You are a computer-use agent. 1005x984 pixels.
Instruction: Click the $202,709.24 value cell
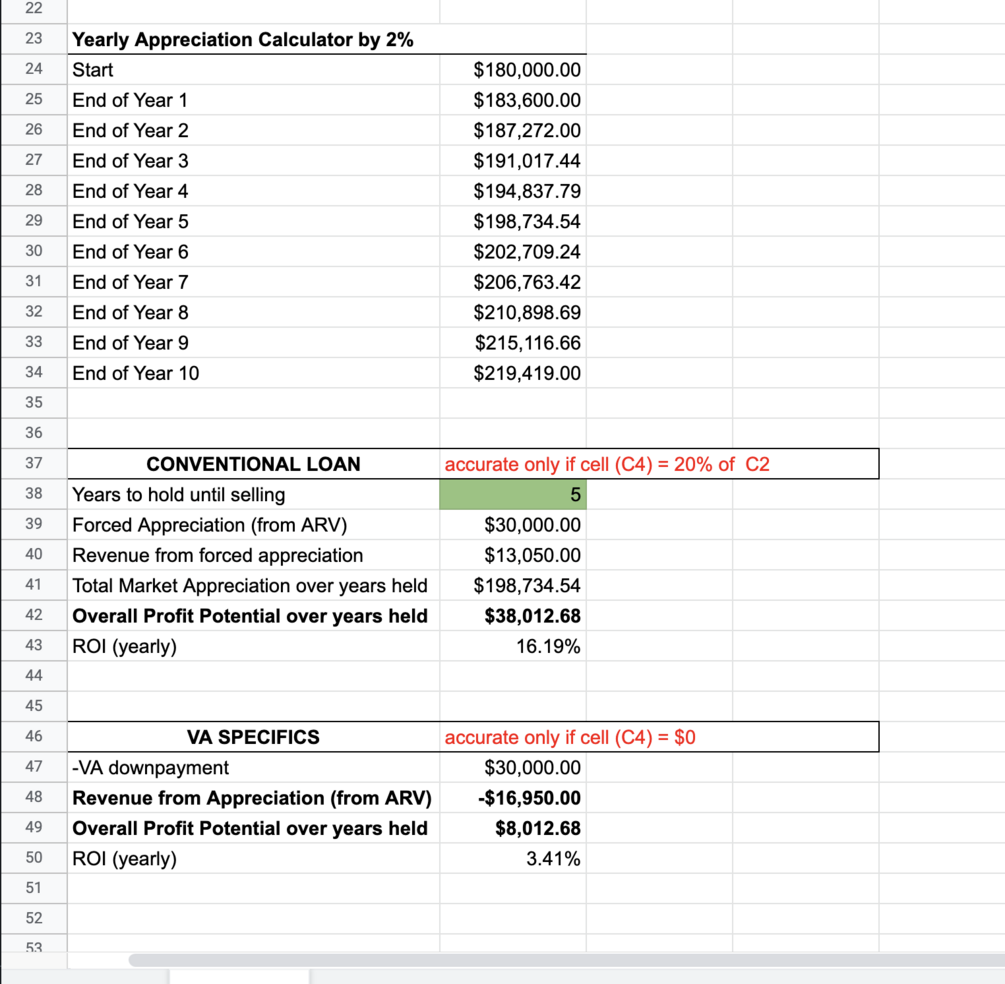[x=513, y=251]
